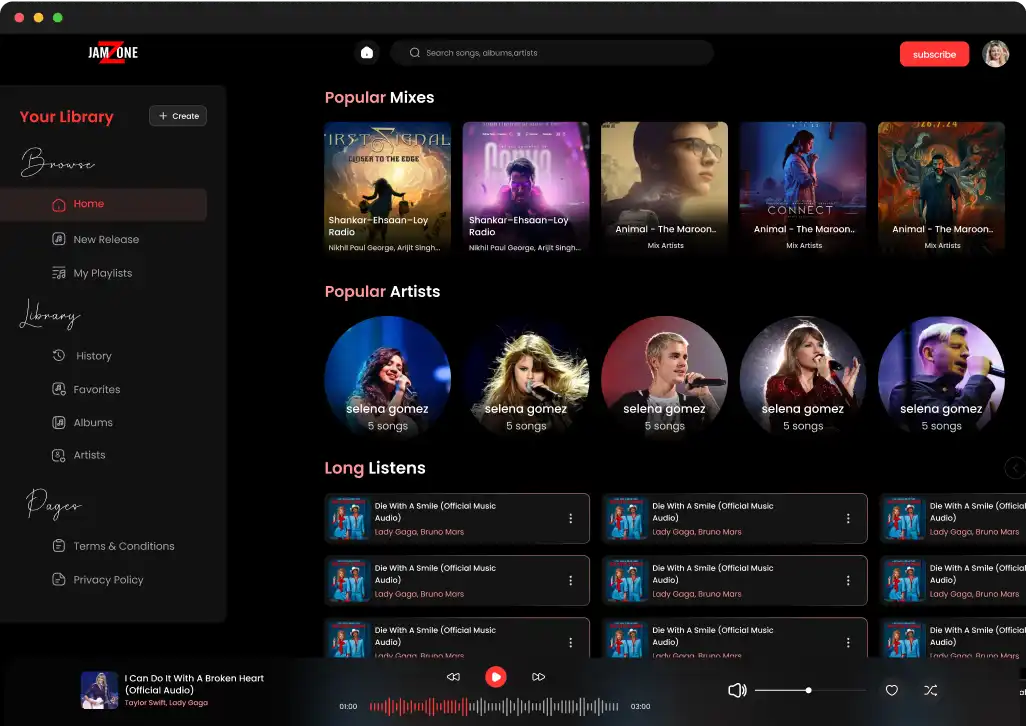Click the Artists sidebar icon
The width and height of the screenshot is (1026, 726).
[x=58, y=455]
